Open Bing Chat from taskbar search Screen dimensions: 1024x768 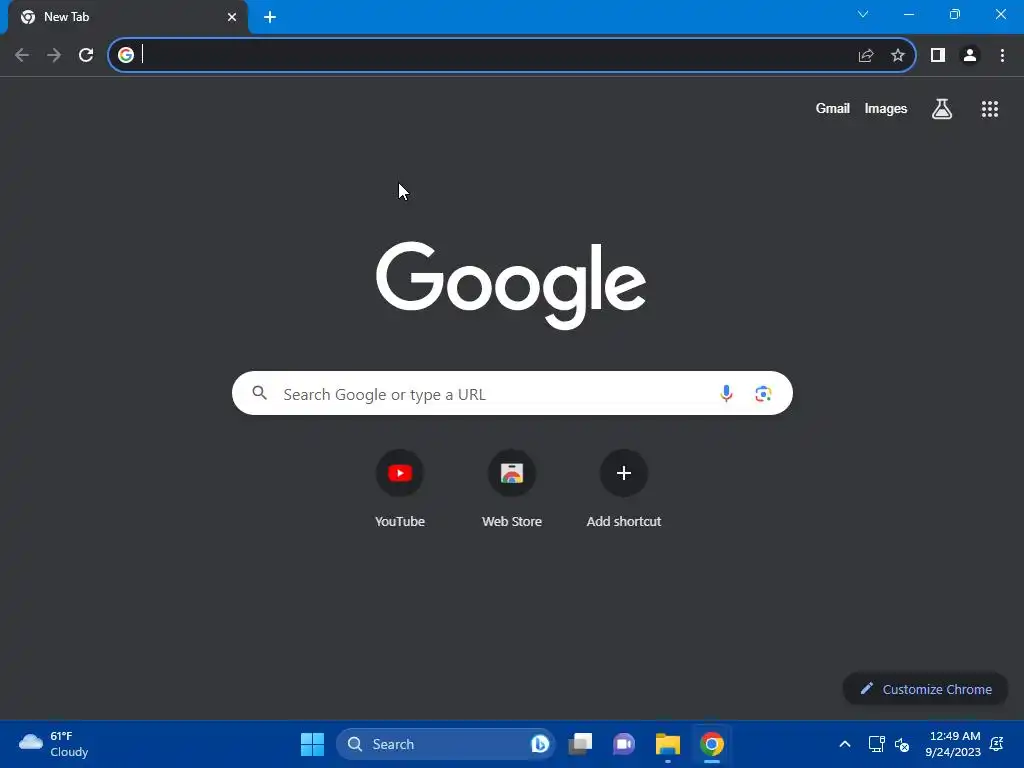click(x=539, y=744)
